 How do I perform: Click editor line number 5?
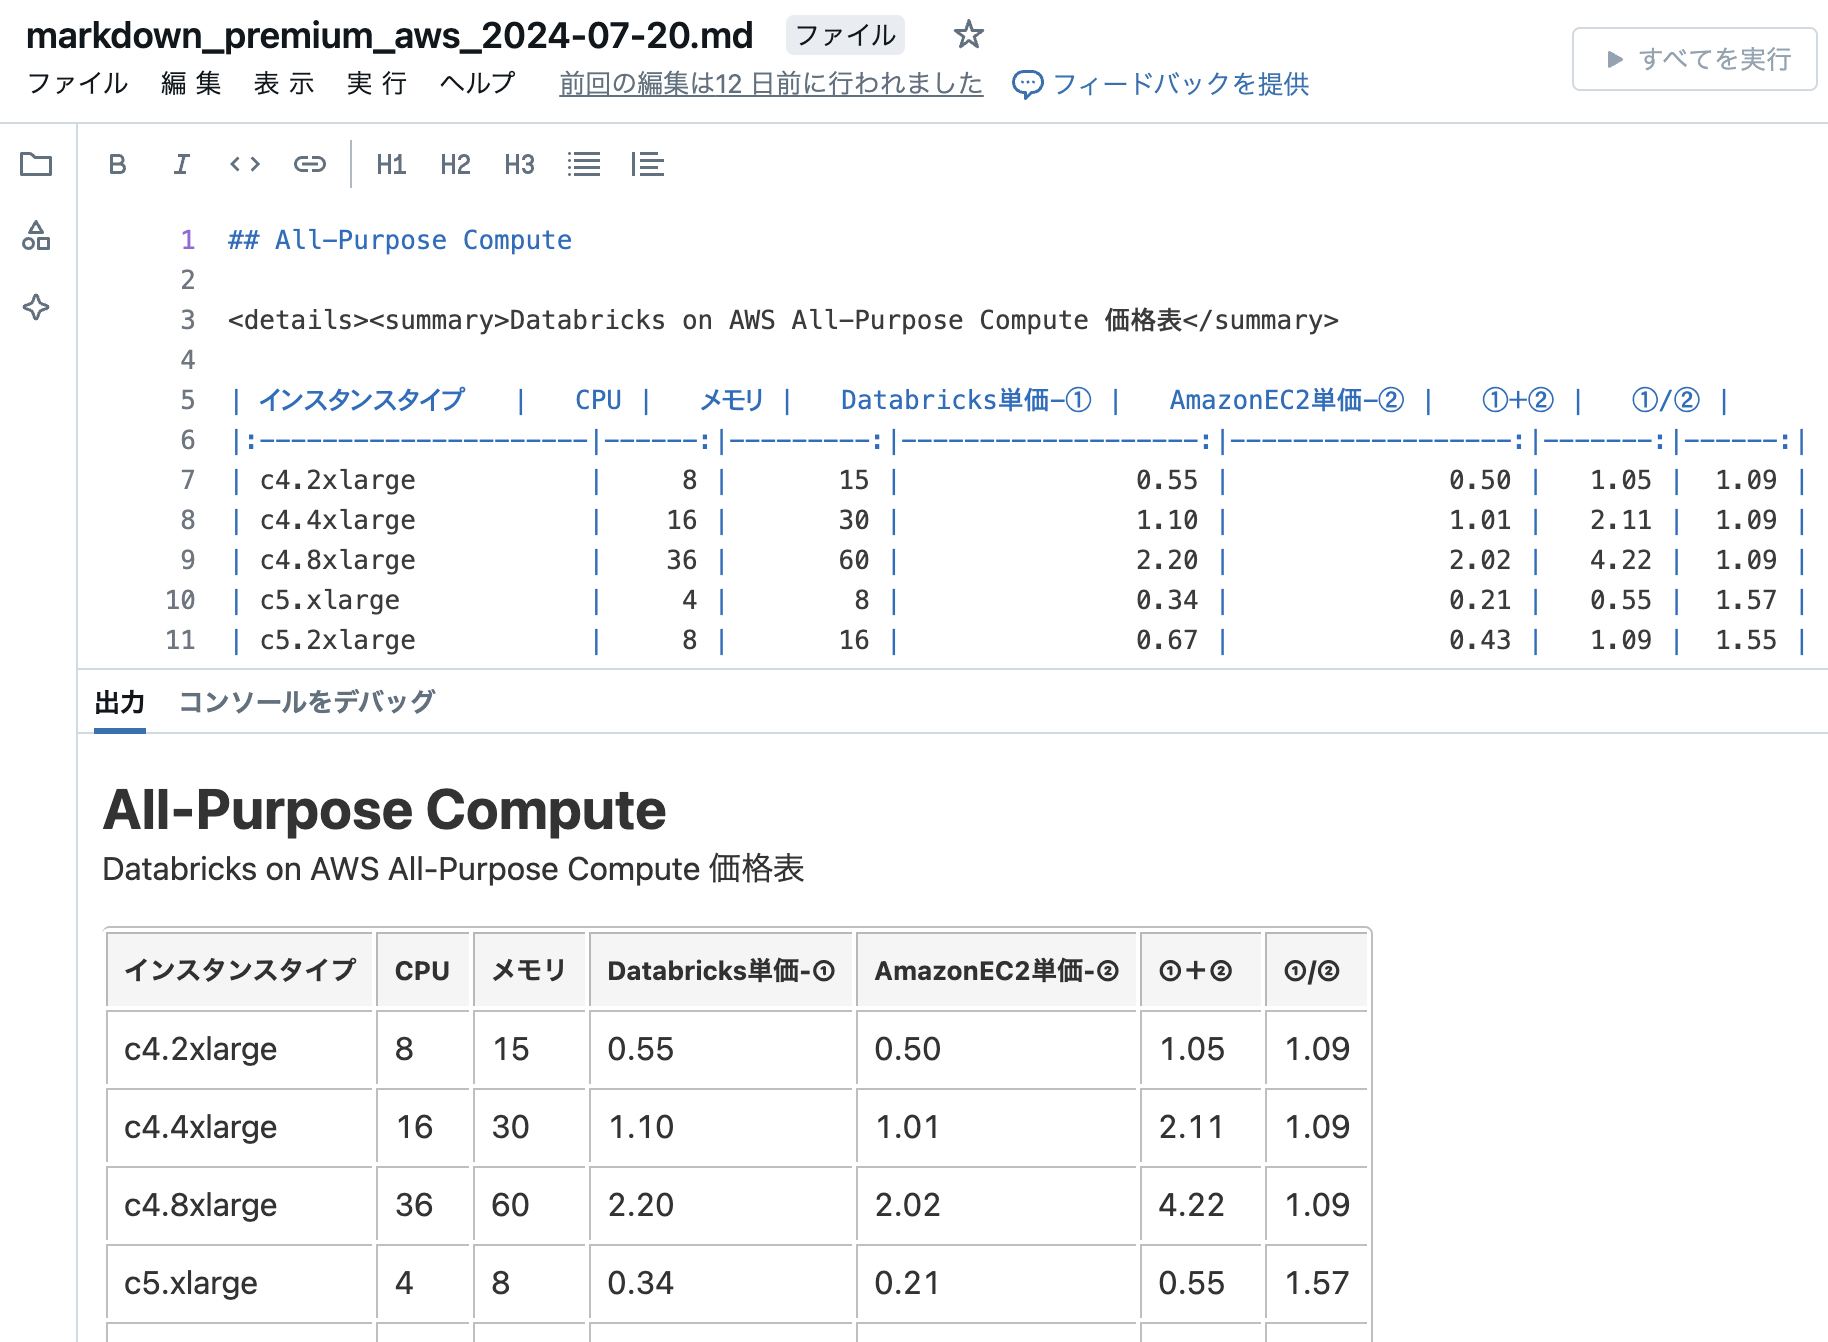pos(187,400)
